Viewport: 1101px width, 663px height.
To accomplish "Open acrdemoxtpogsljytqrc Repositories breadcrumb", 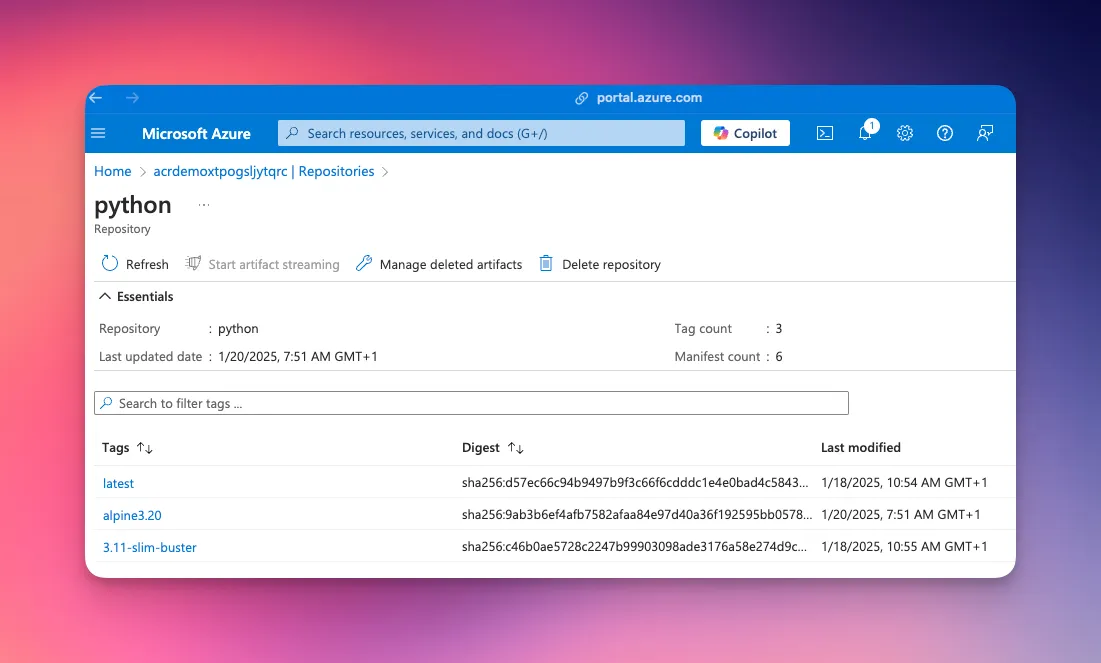I will [264, 171].
